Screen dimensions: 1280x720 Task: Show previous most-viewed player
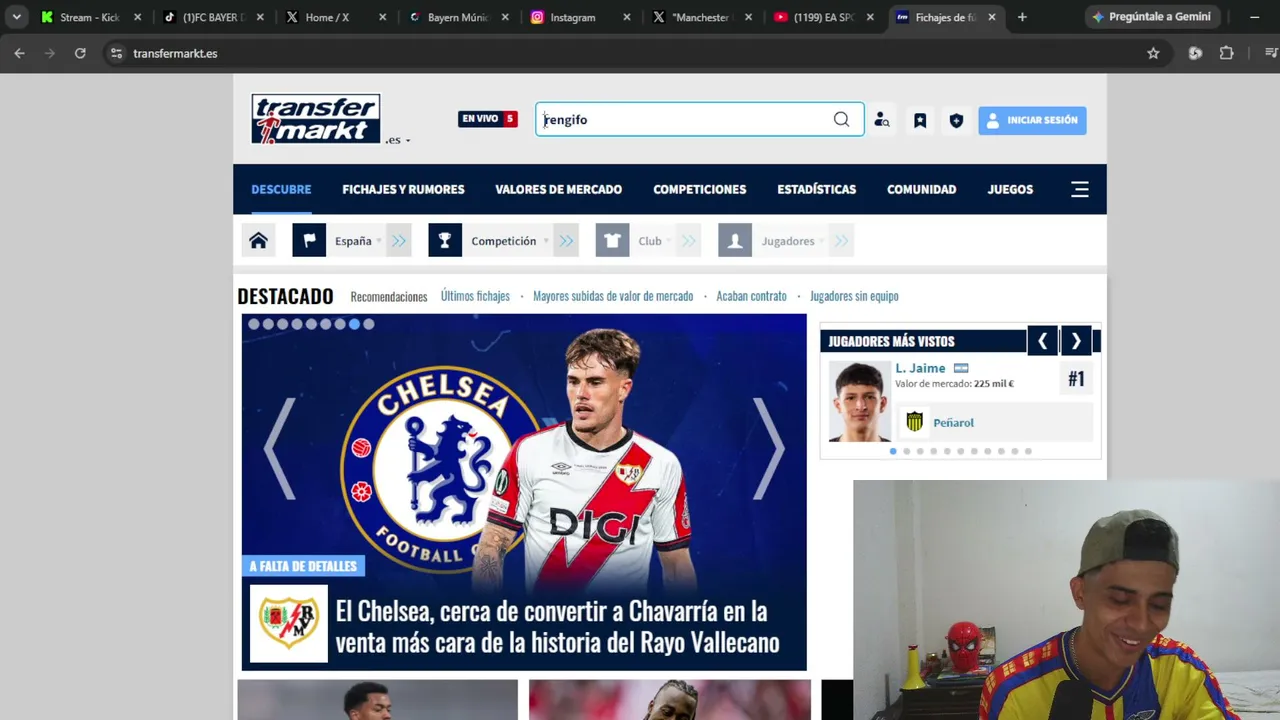[1042, 341]
